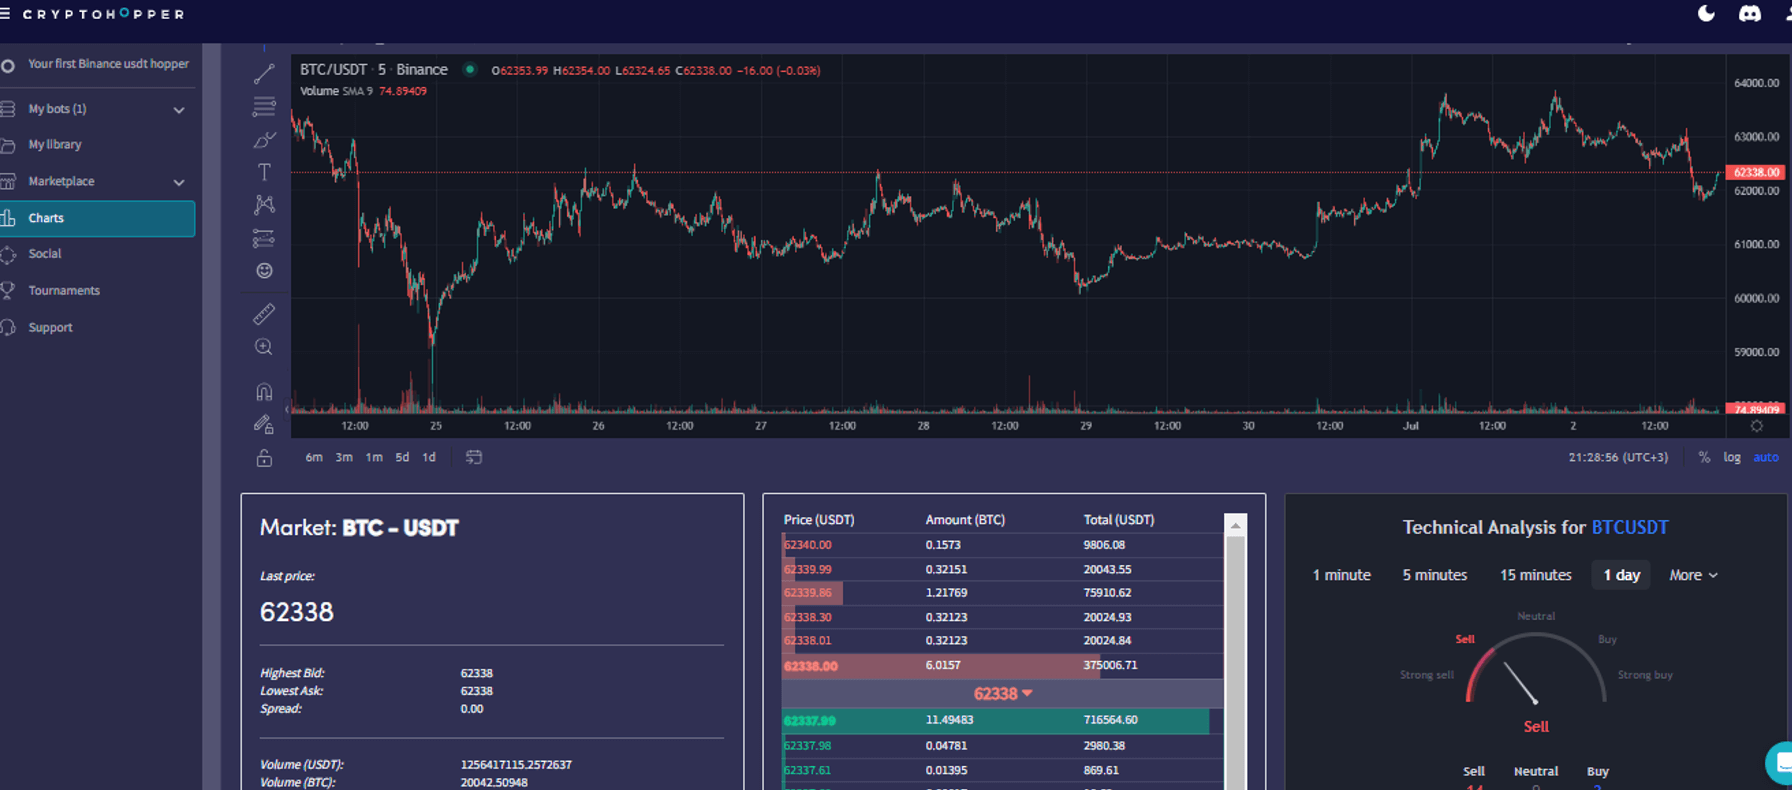Toggle dark mode moon icon
Viewport: 1792px width, 790px height.
[x=1706, y=14]
